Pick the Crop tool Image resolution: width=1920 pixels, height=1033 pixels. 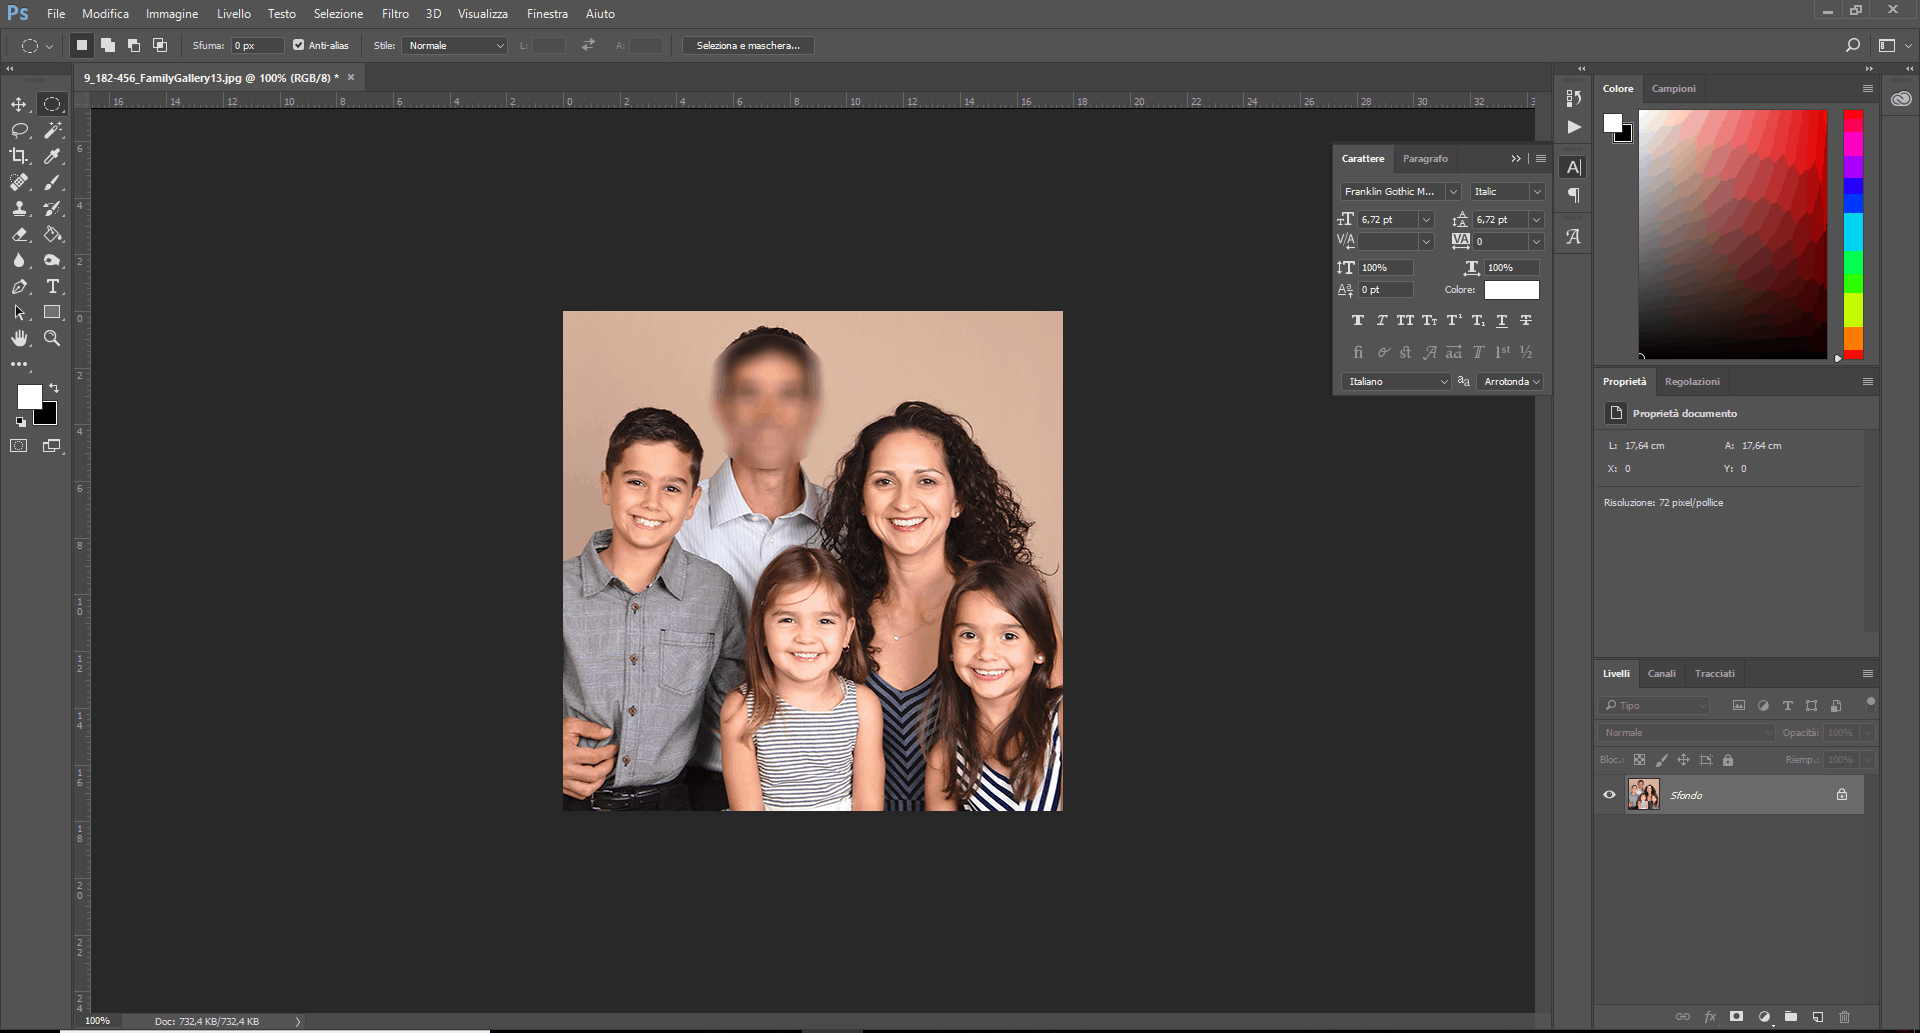coord(19,156)
